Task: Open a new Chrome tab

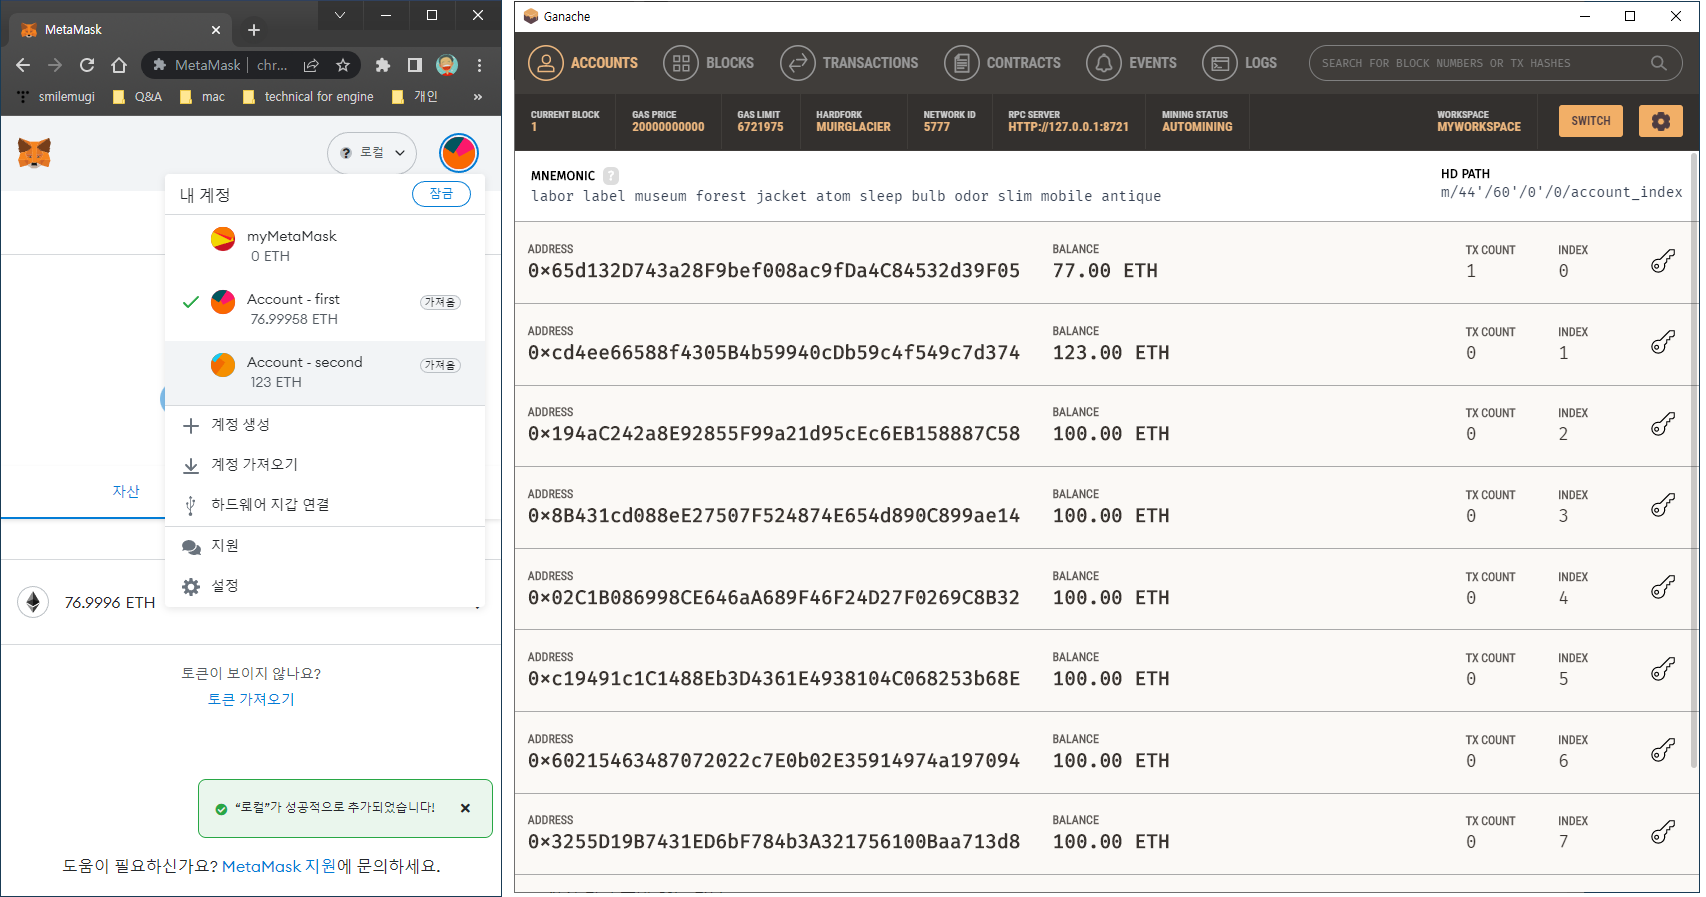Action: 254,30
